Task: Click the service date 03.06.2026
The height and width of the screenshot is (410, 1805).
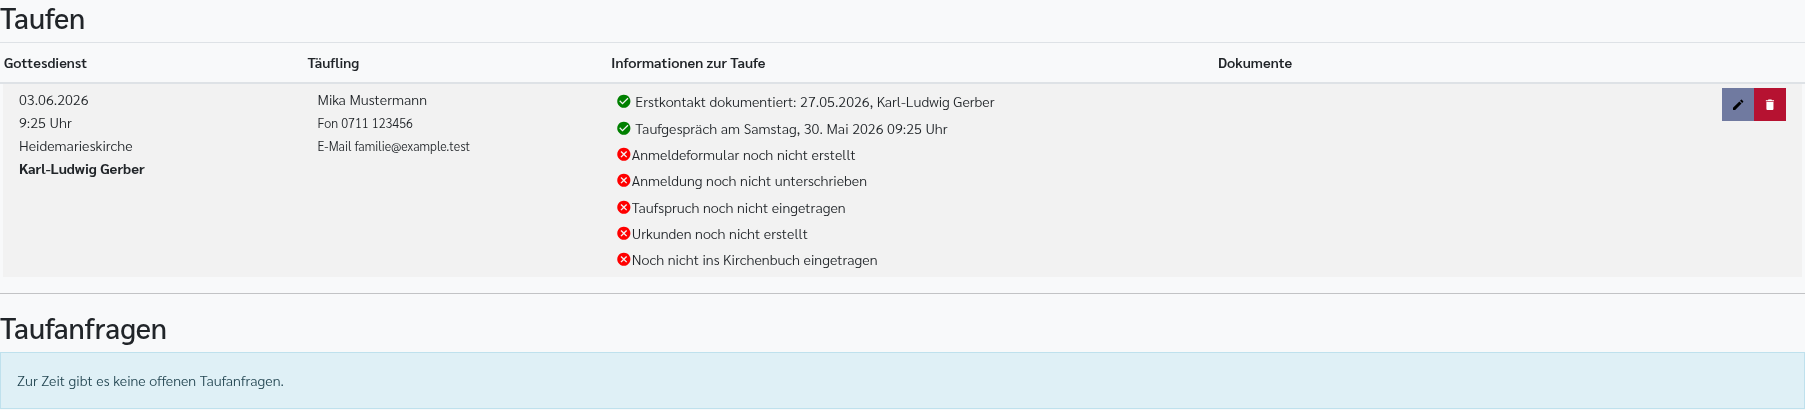Action: (x=54, y=100)
